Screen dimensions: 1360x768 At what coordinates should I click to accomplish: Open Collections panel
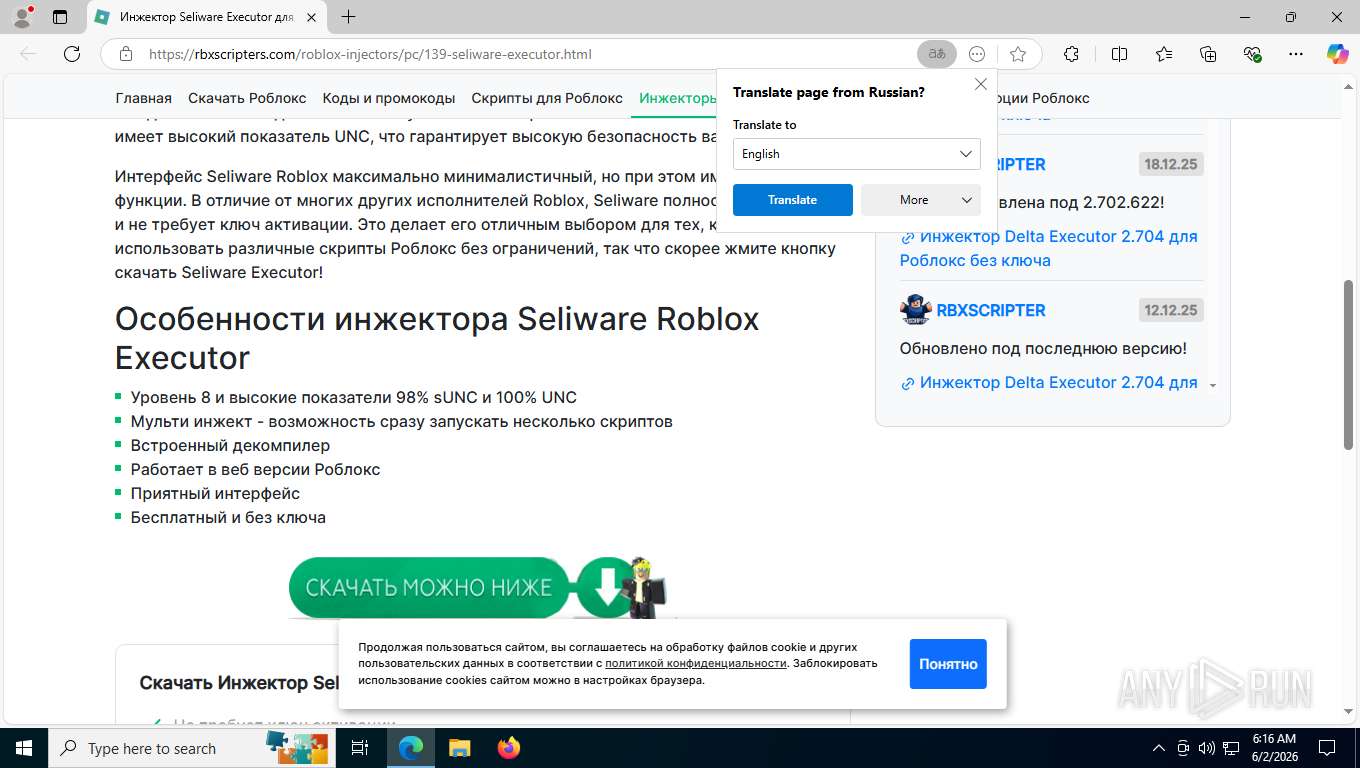pos(1208,54)
